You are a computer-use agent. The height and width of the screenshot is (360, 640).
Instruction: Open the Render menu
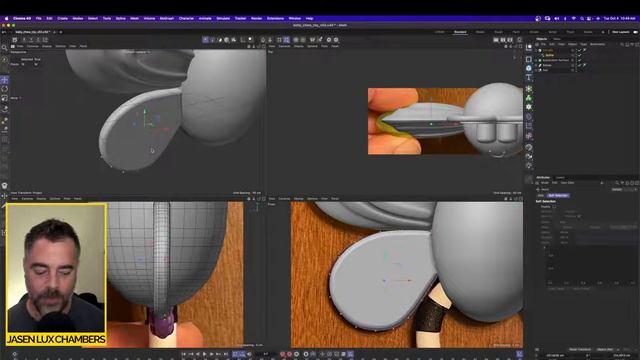(256, 18)
